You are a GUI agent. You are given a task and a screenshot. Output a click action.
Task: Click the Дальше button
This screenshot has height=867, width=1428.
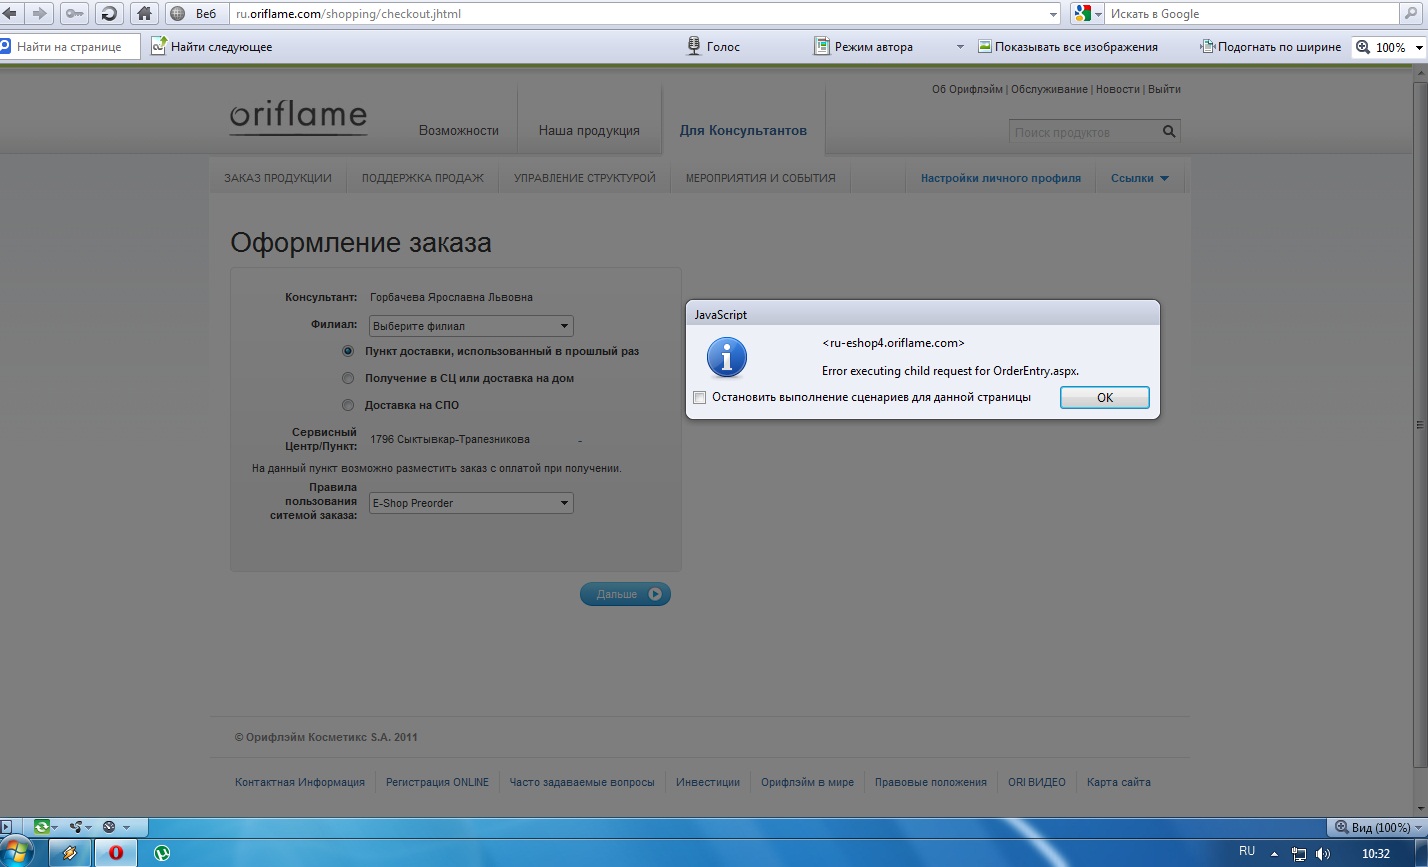(x=625, y=594)
